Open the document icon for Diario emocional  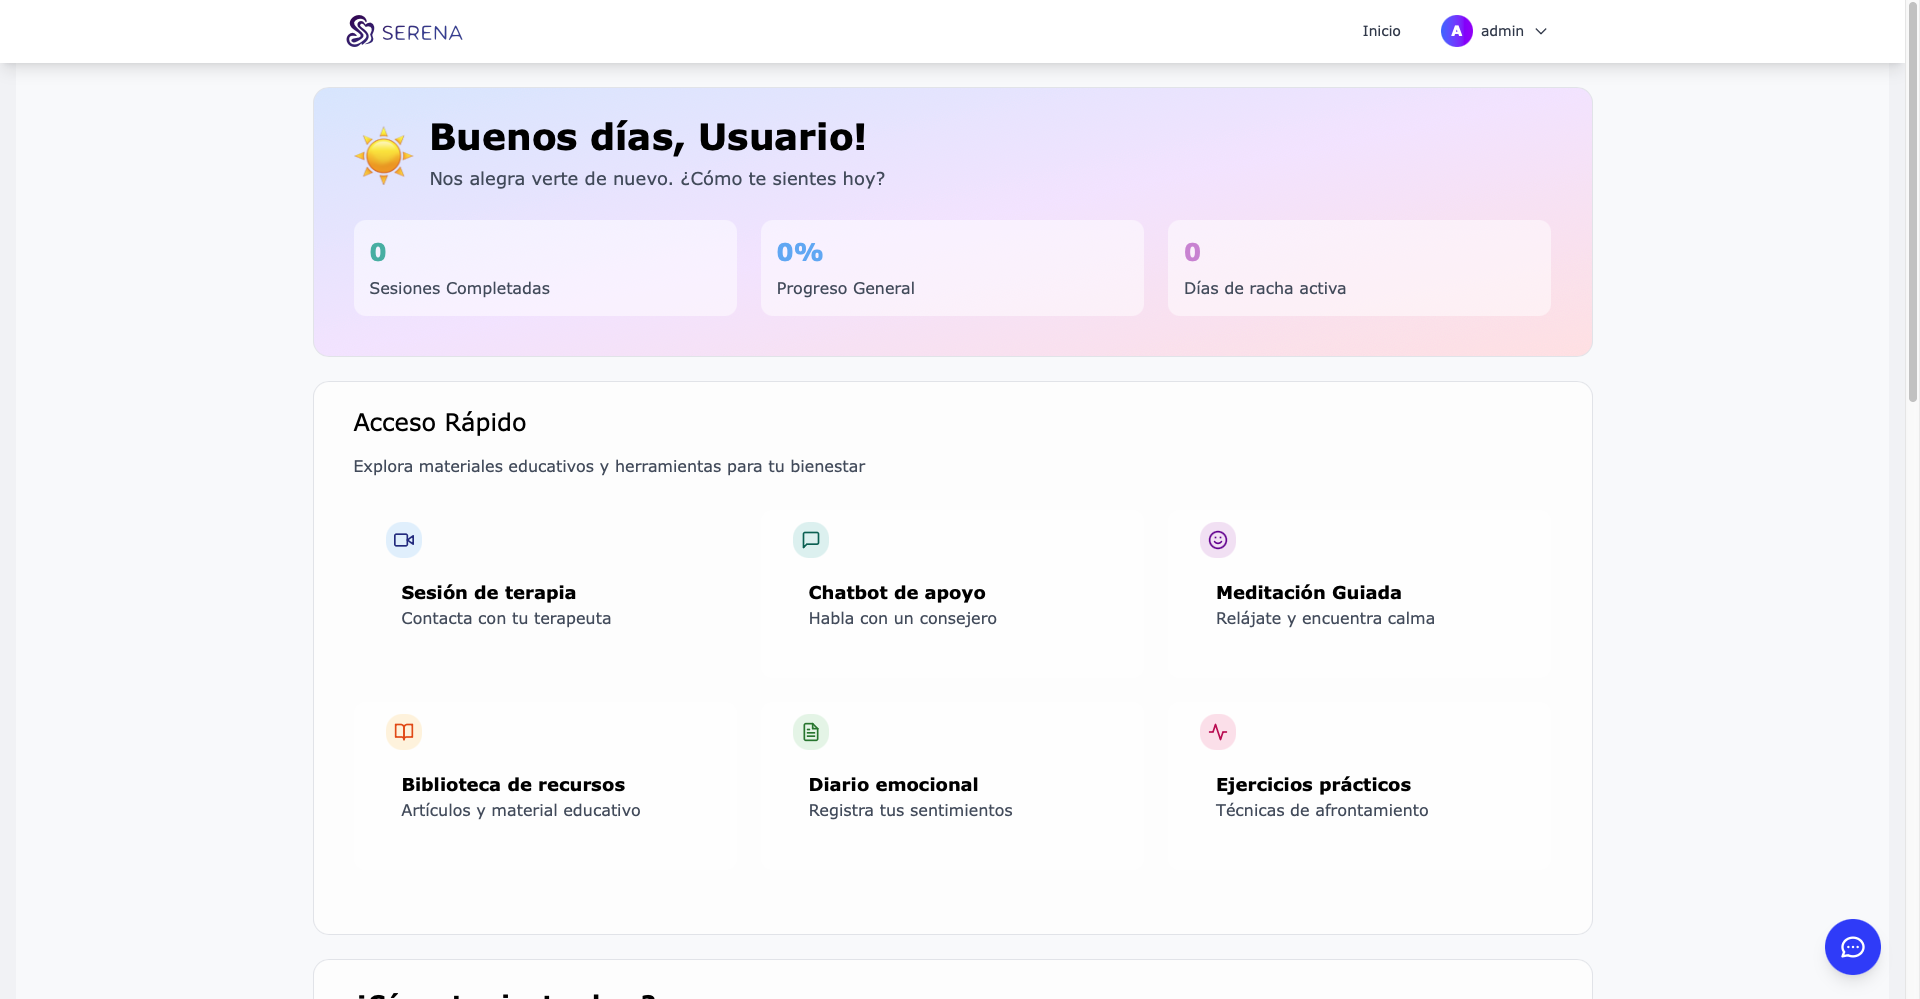click(x=811, y=732)
